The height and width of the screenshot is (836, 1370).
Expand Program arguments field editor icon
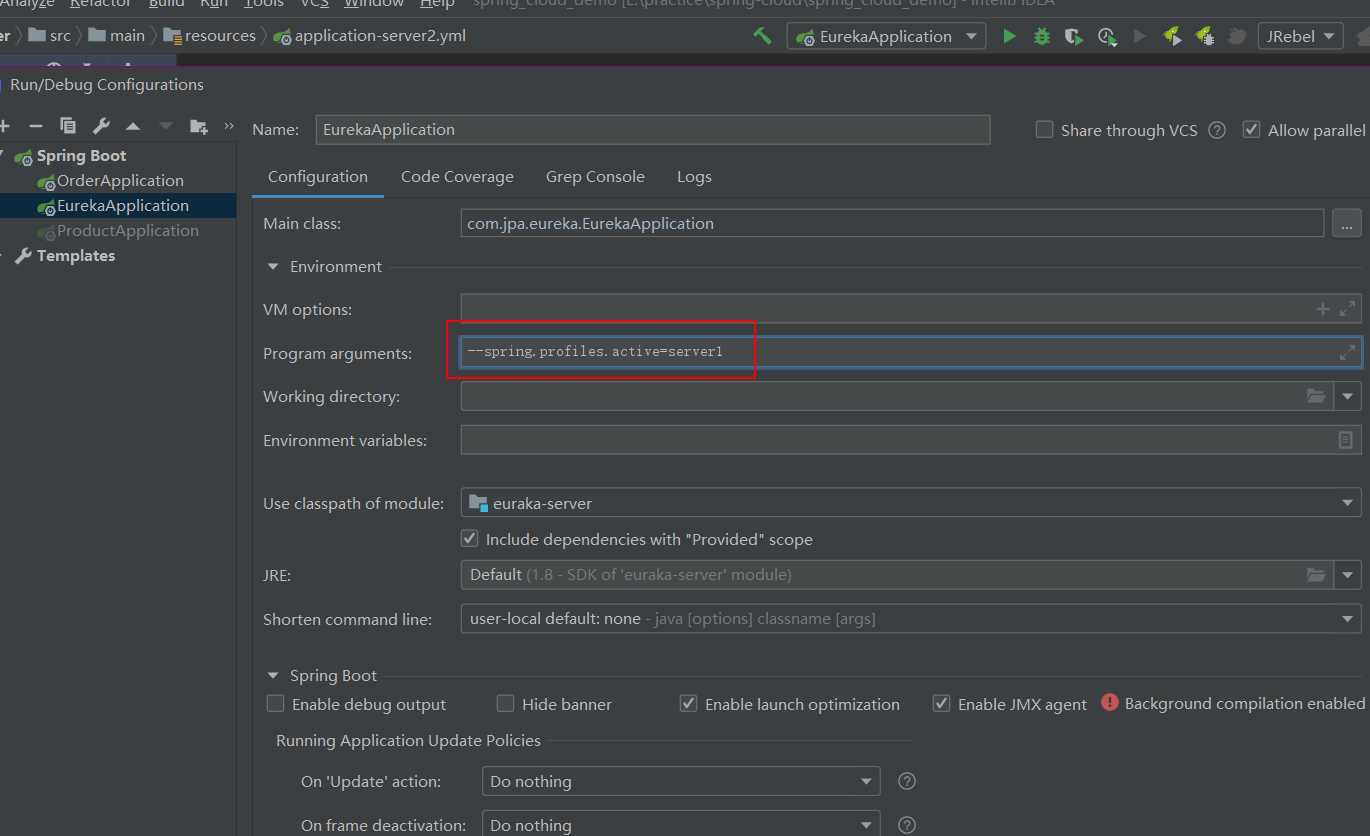point(1347,352)
